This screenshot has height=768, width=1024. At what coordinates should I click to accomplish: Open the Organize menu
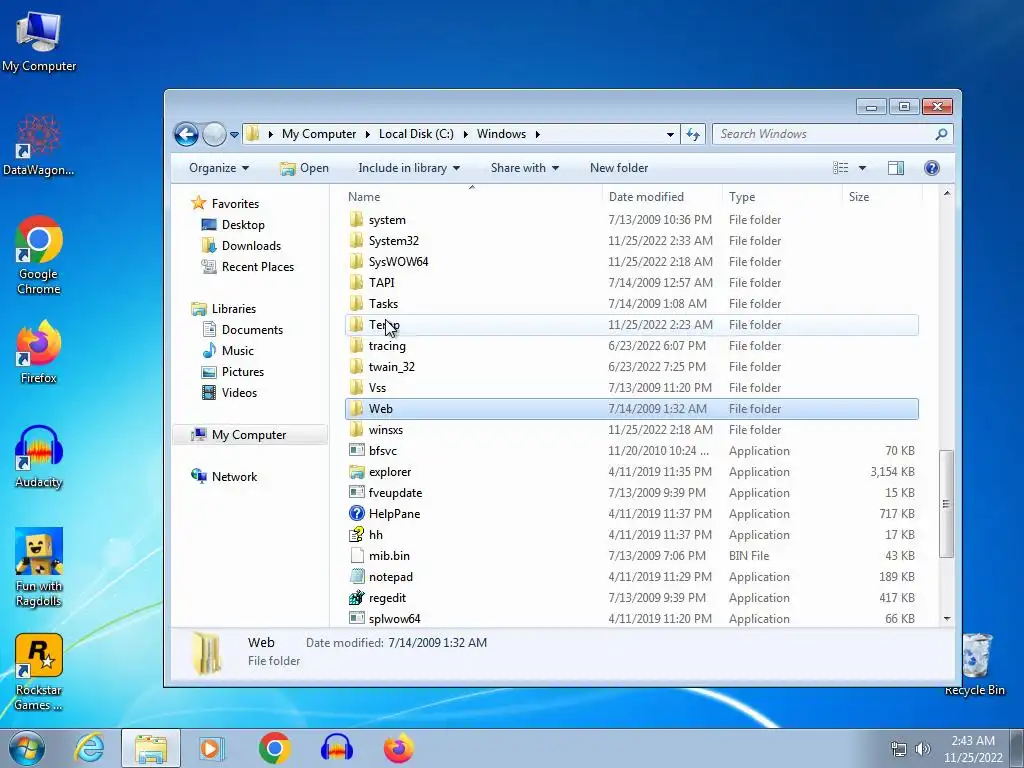pos(219,168)
